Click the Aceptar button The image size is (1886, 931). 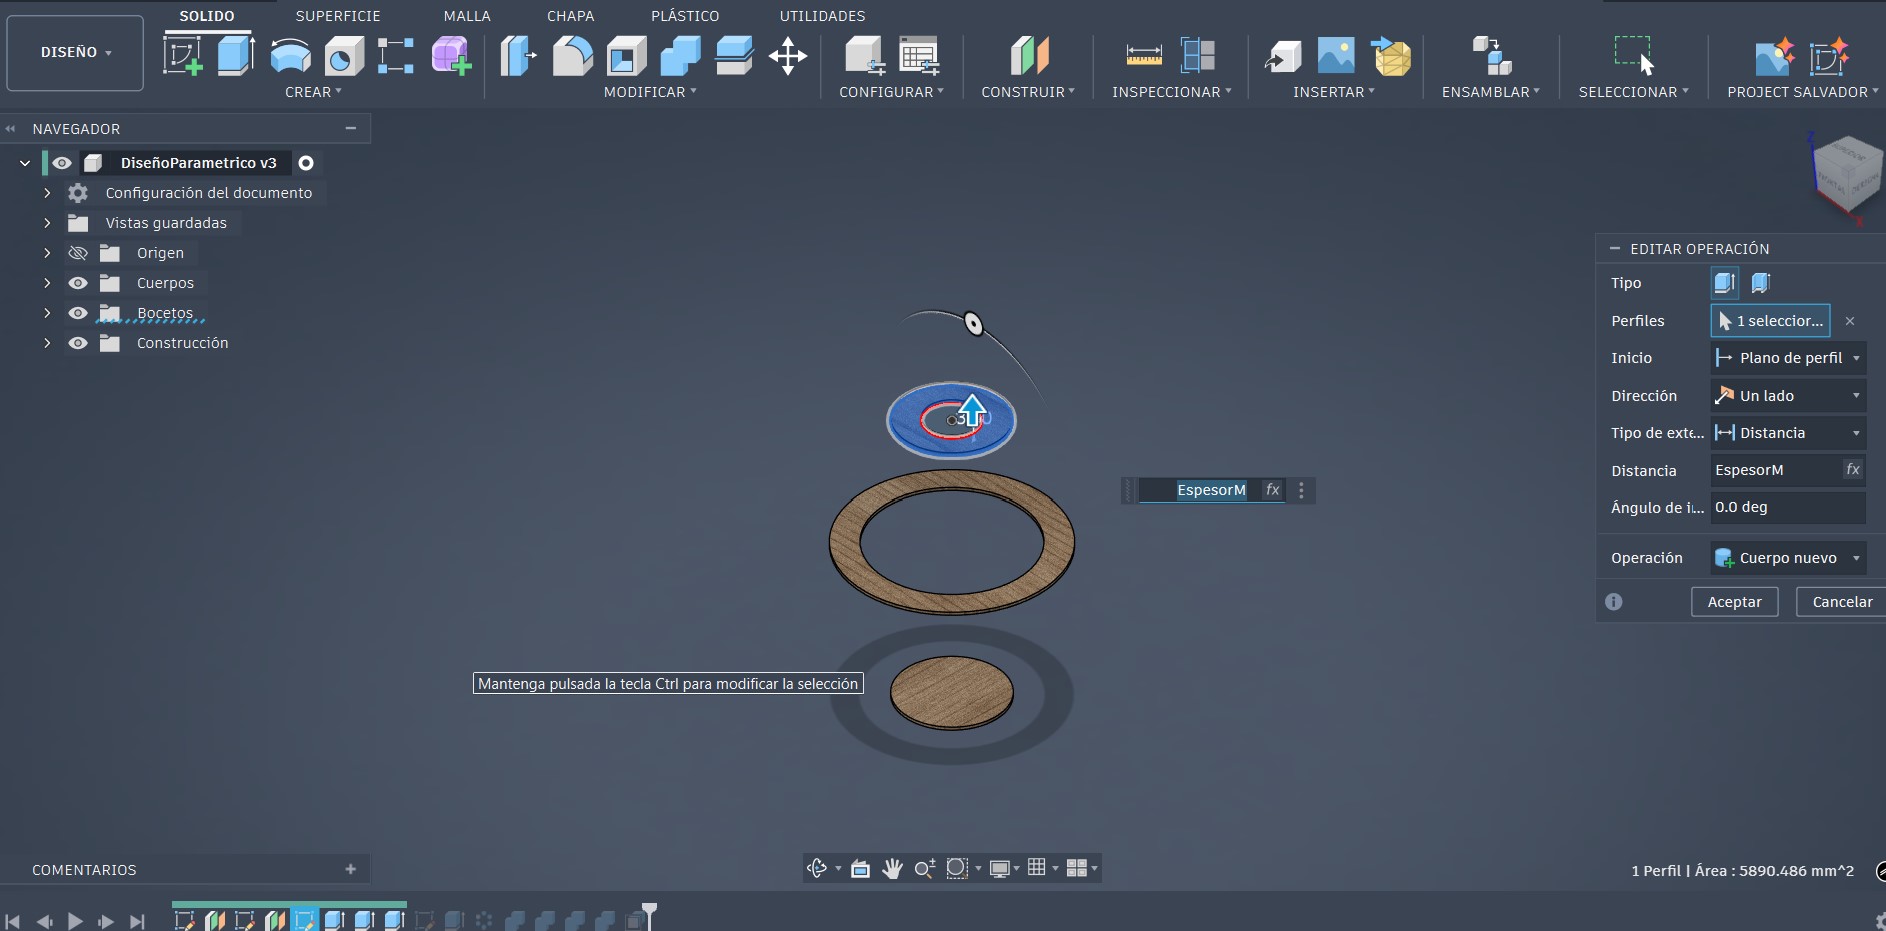(1734, 601)
